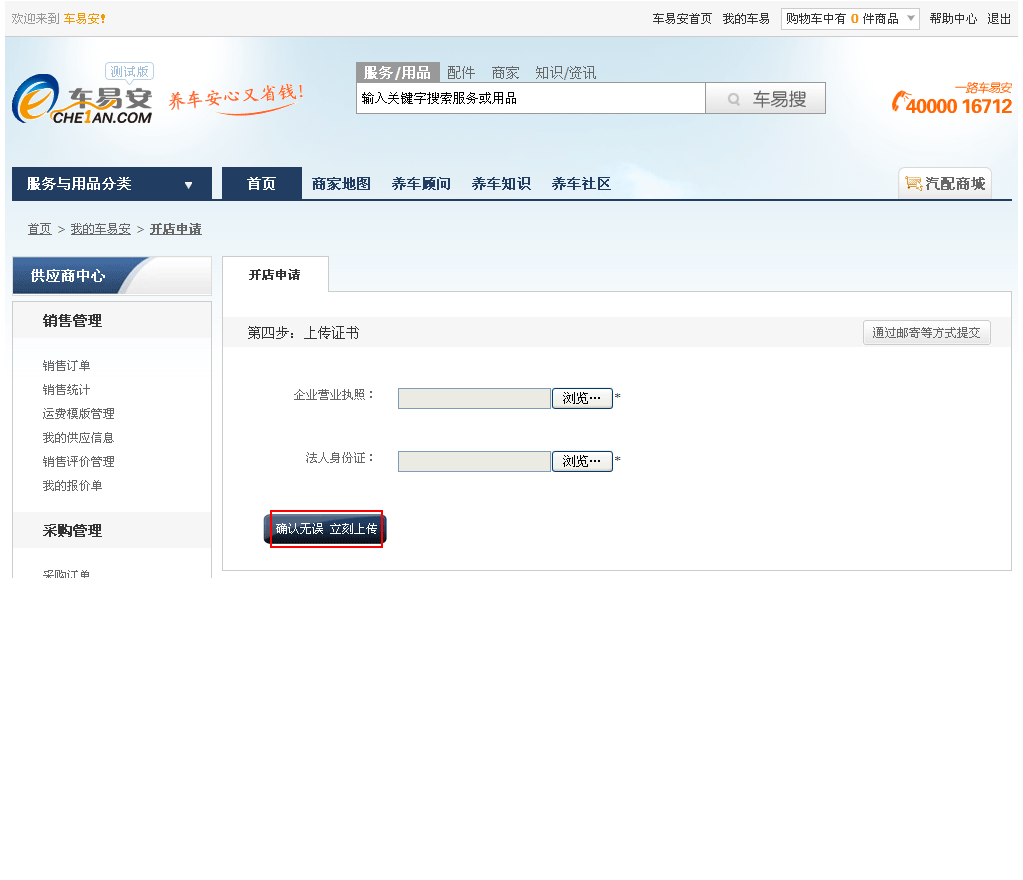Screen dimensions: 1023x880
Task: Select the 商家 search tab
Action: (505, 72)
